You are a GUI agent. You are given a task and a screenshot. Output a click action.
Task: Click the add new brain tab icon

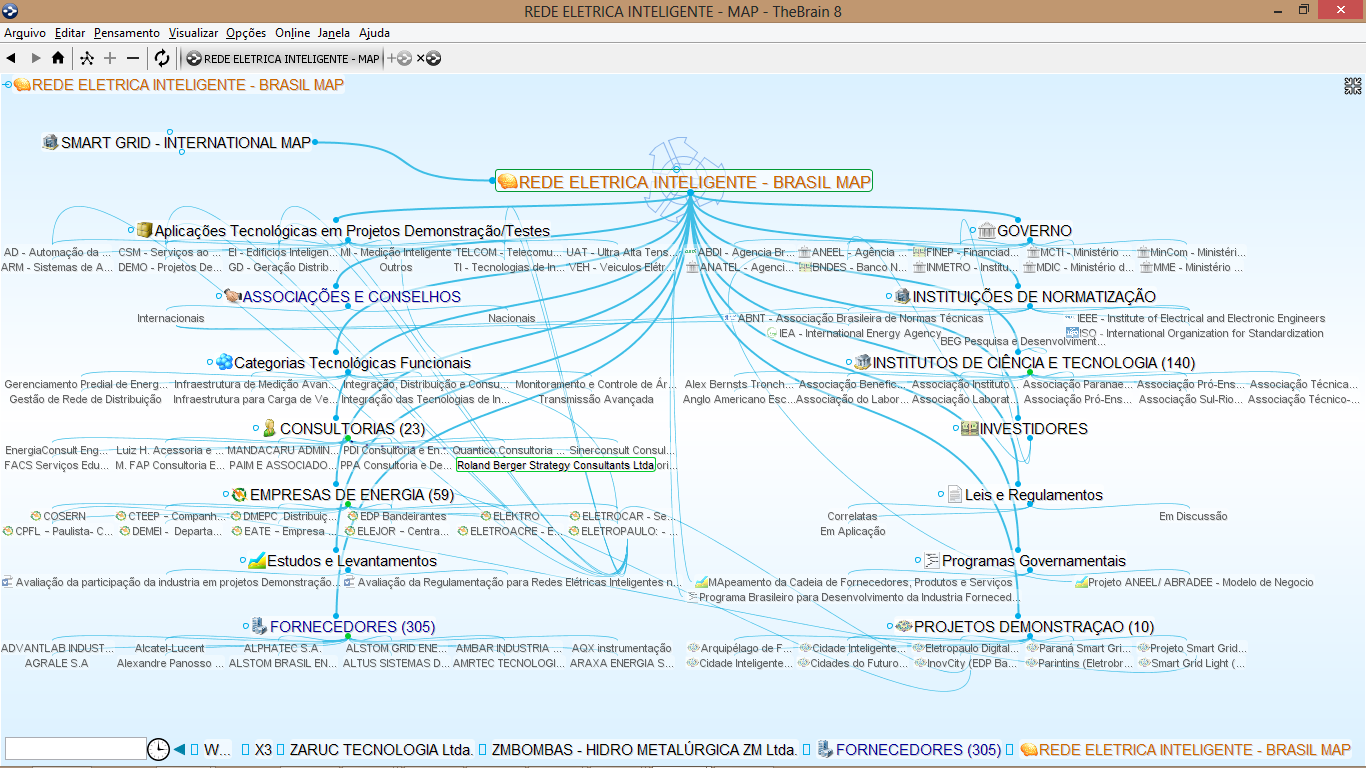pyautogui.click(x=399, y=59)
